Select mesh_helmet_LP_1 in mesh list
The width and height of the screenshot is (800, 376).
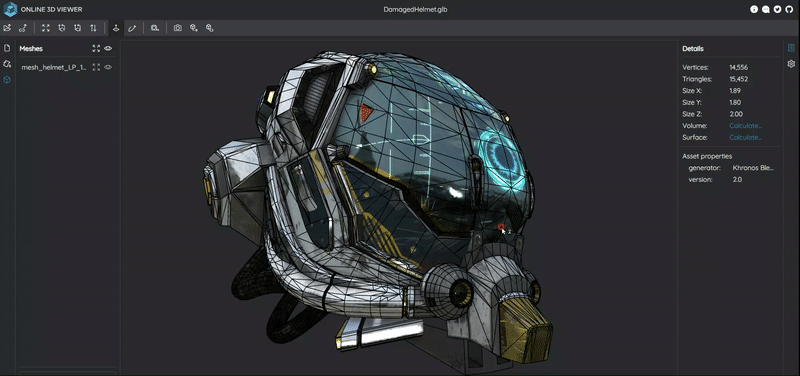click(54, 67)
